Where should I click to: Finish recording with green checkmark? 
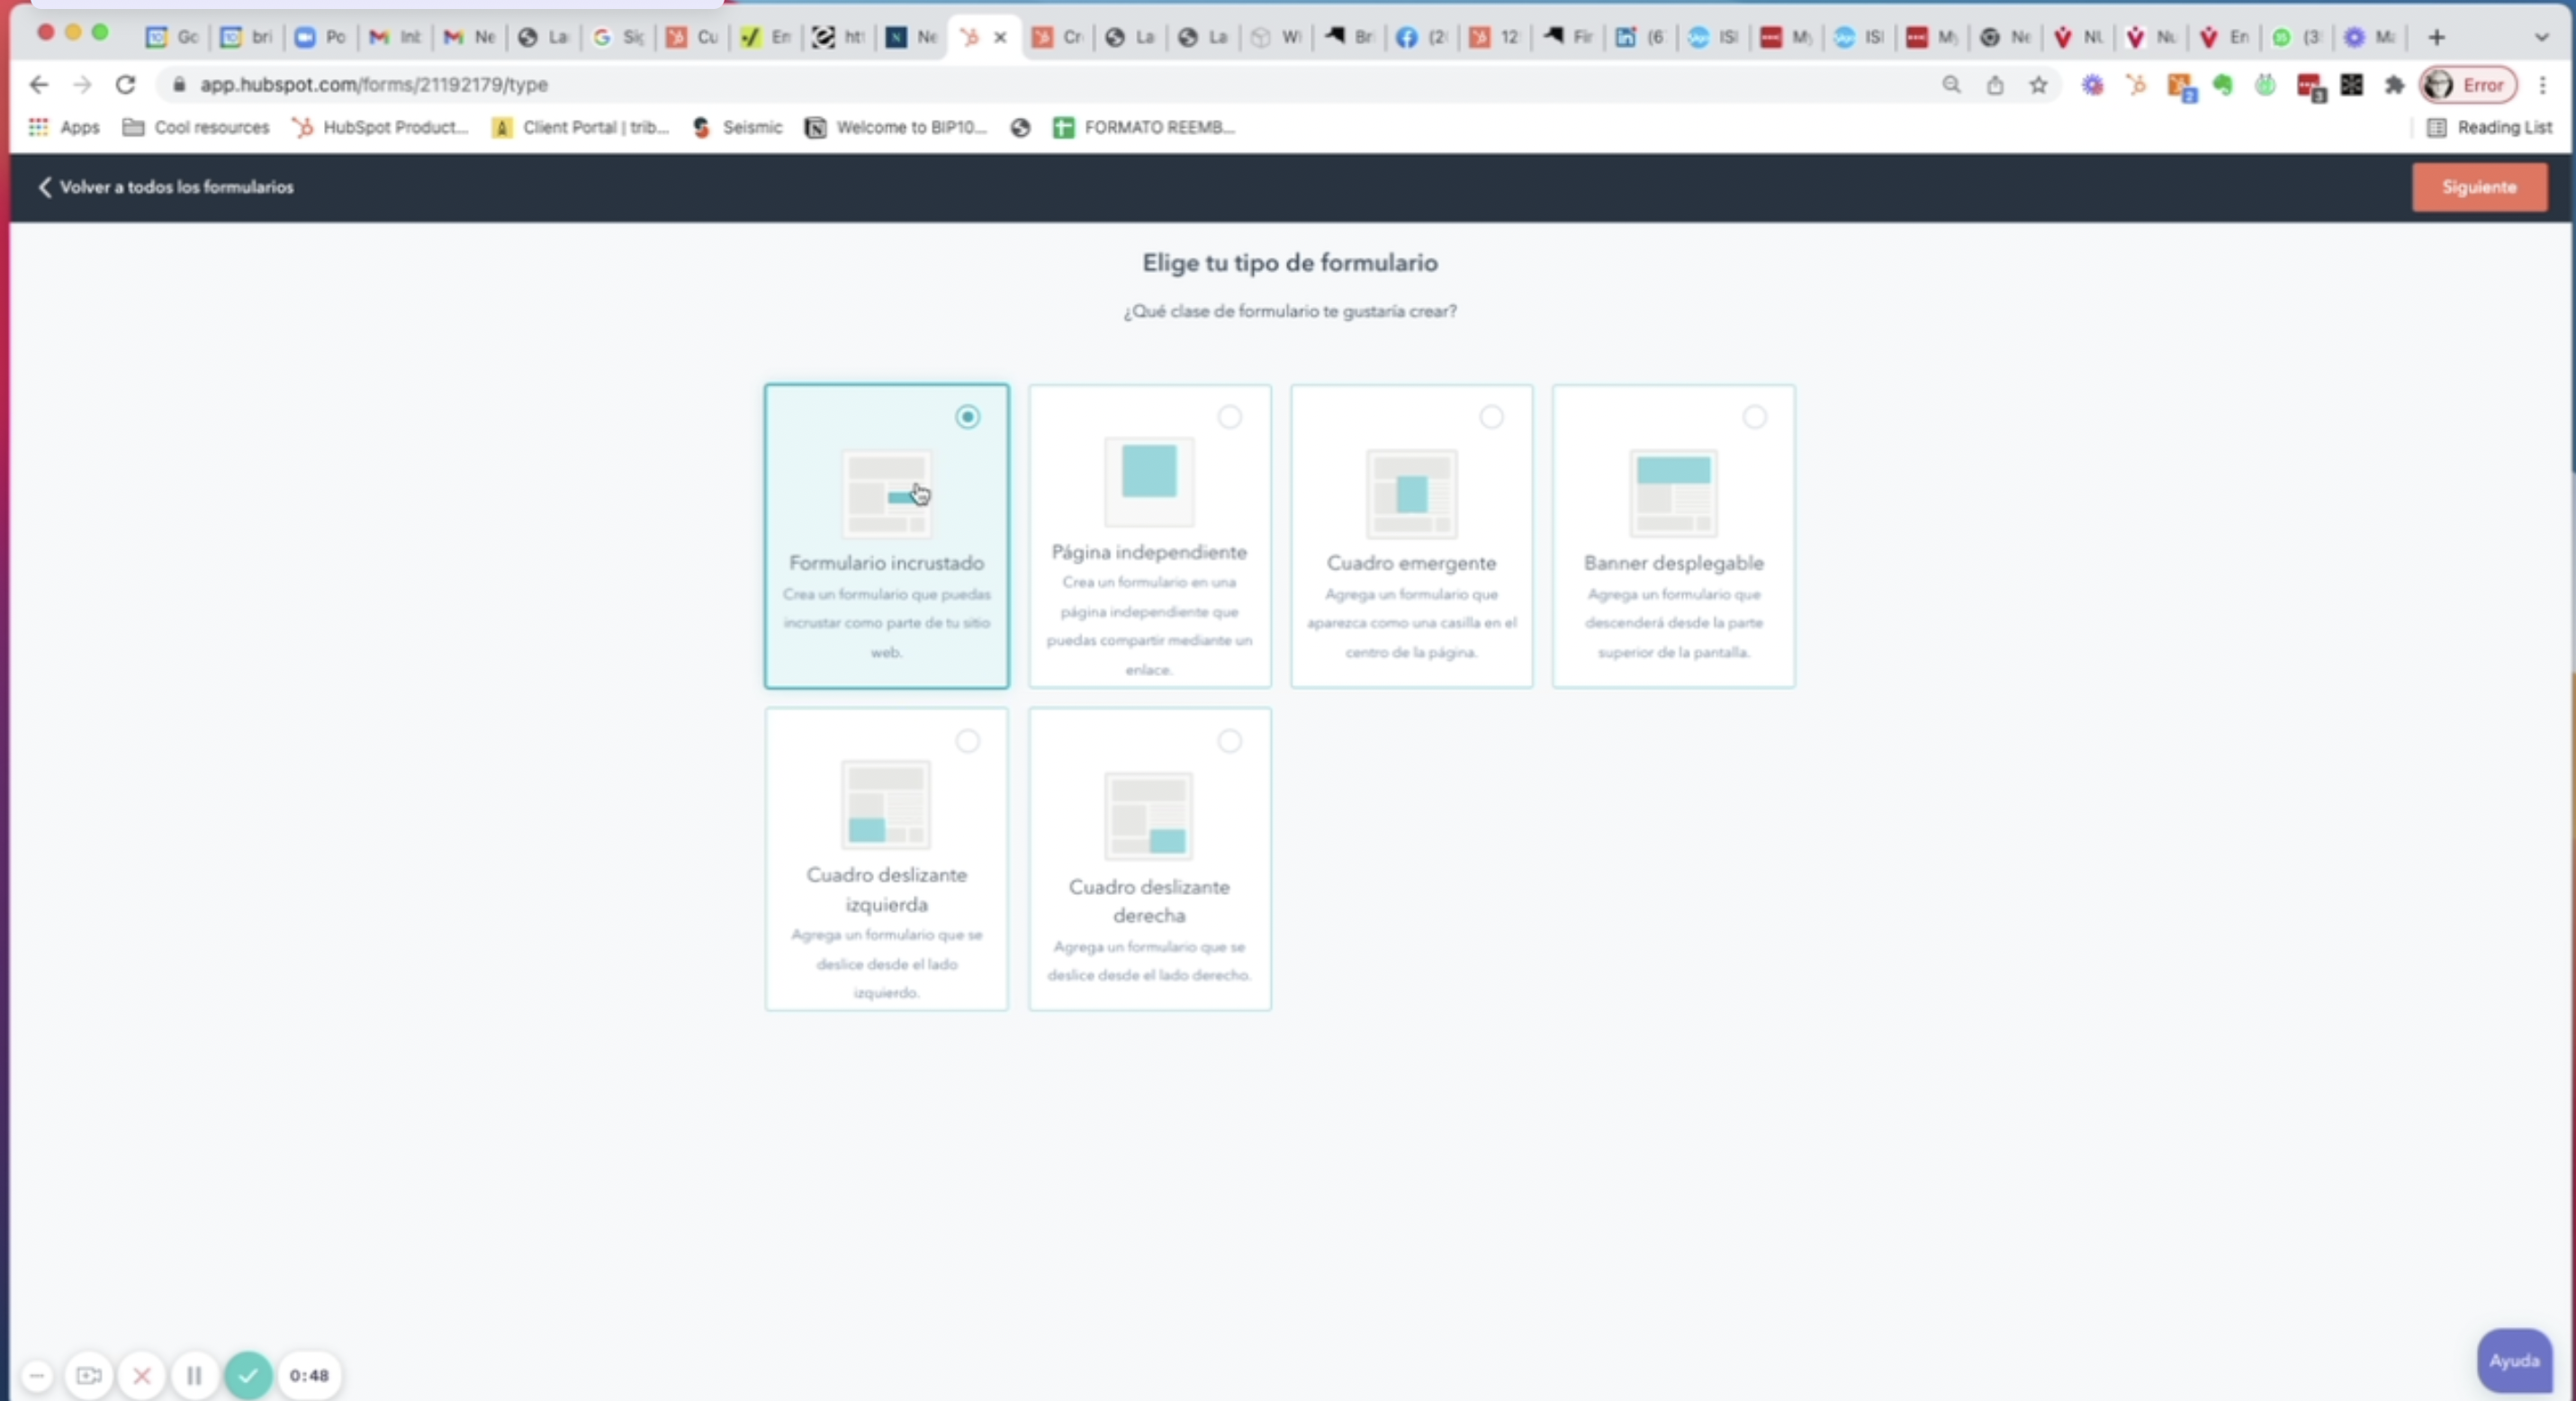click(248, 1375)
